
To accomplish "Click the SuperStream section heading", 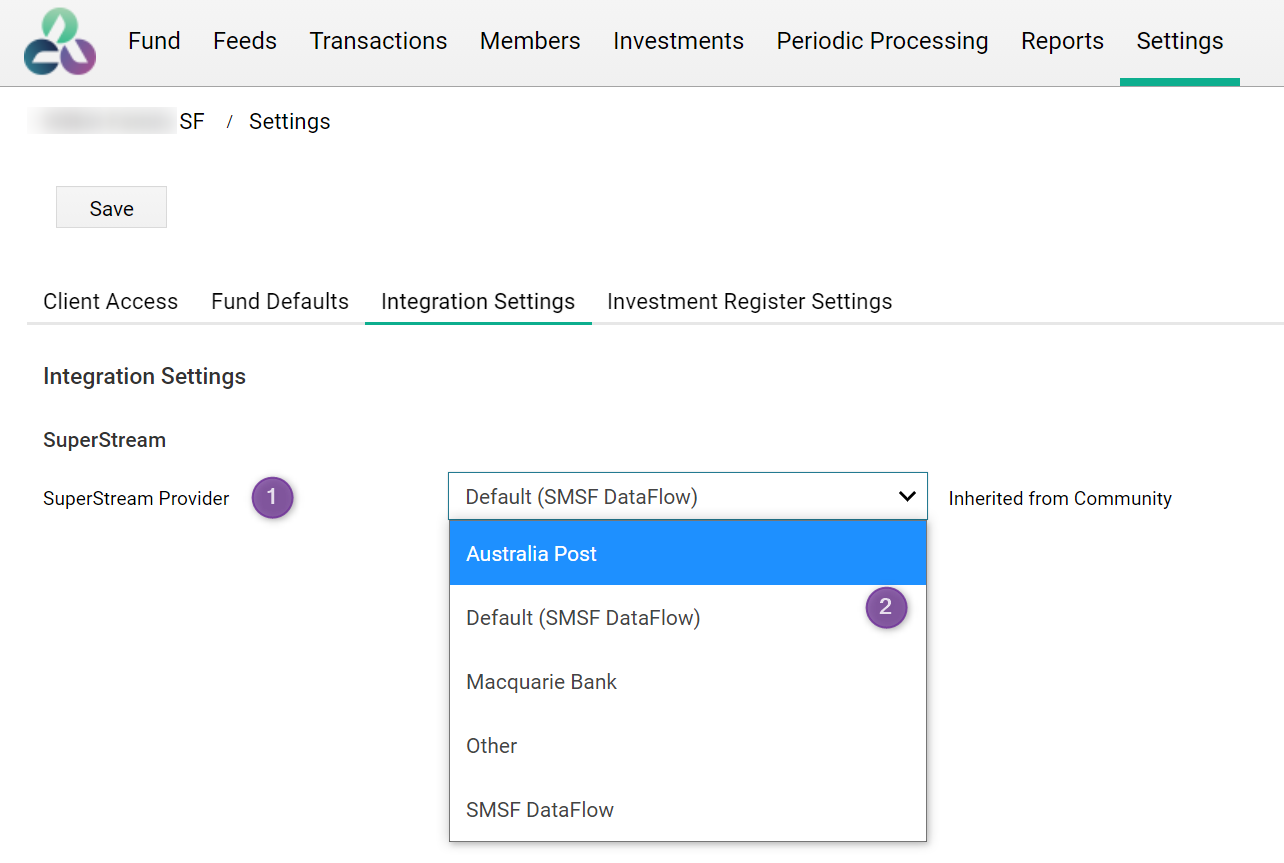I will [x=104, y=439].
